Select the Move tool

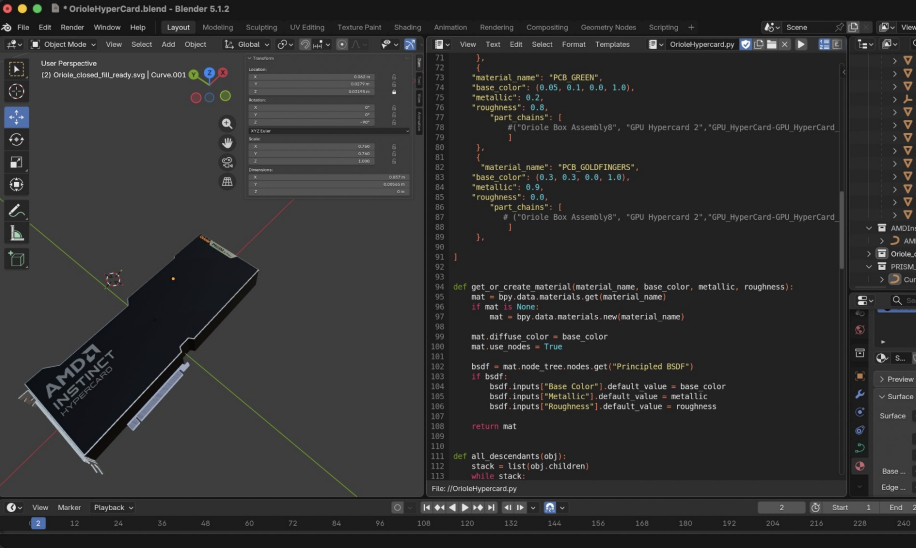[x=16, y=117]
